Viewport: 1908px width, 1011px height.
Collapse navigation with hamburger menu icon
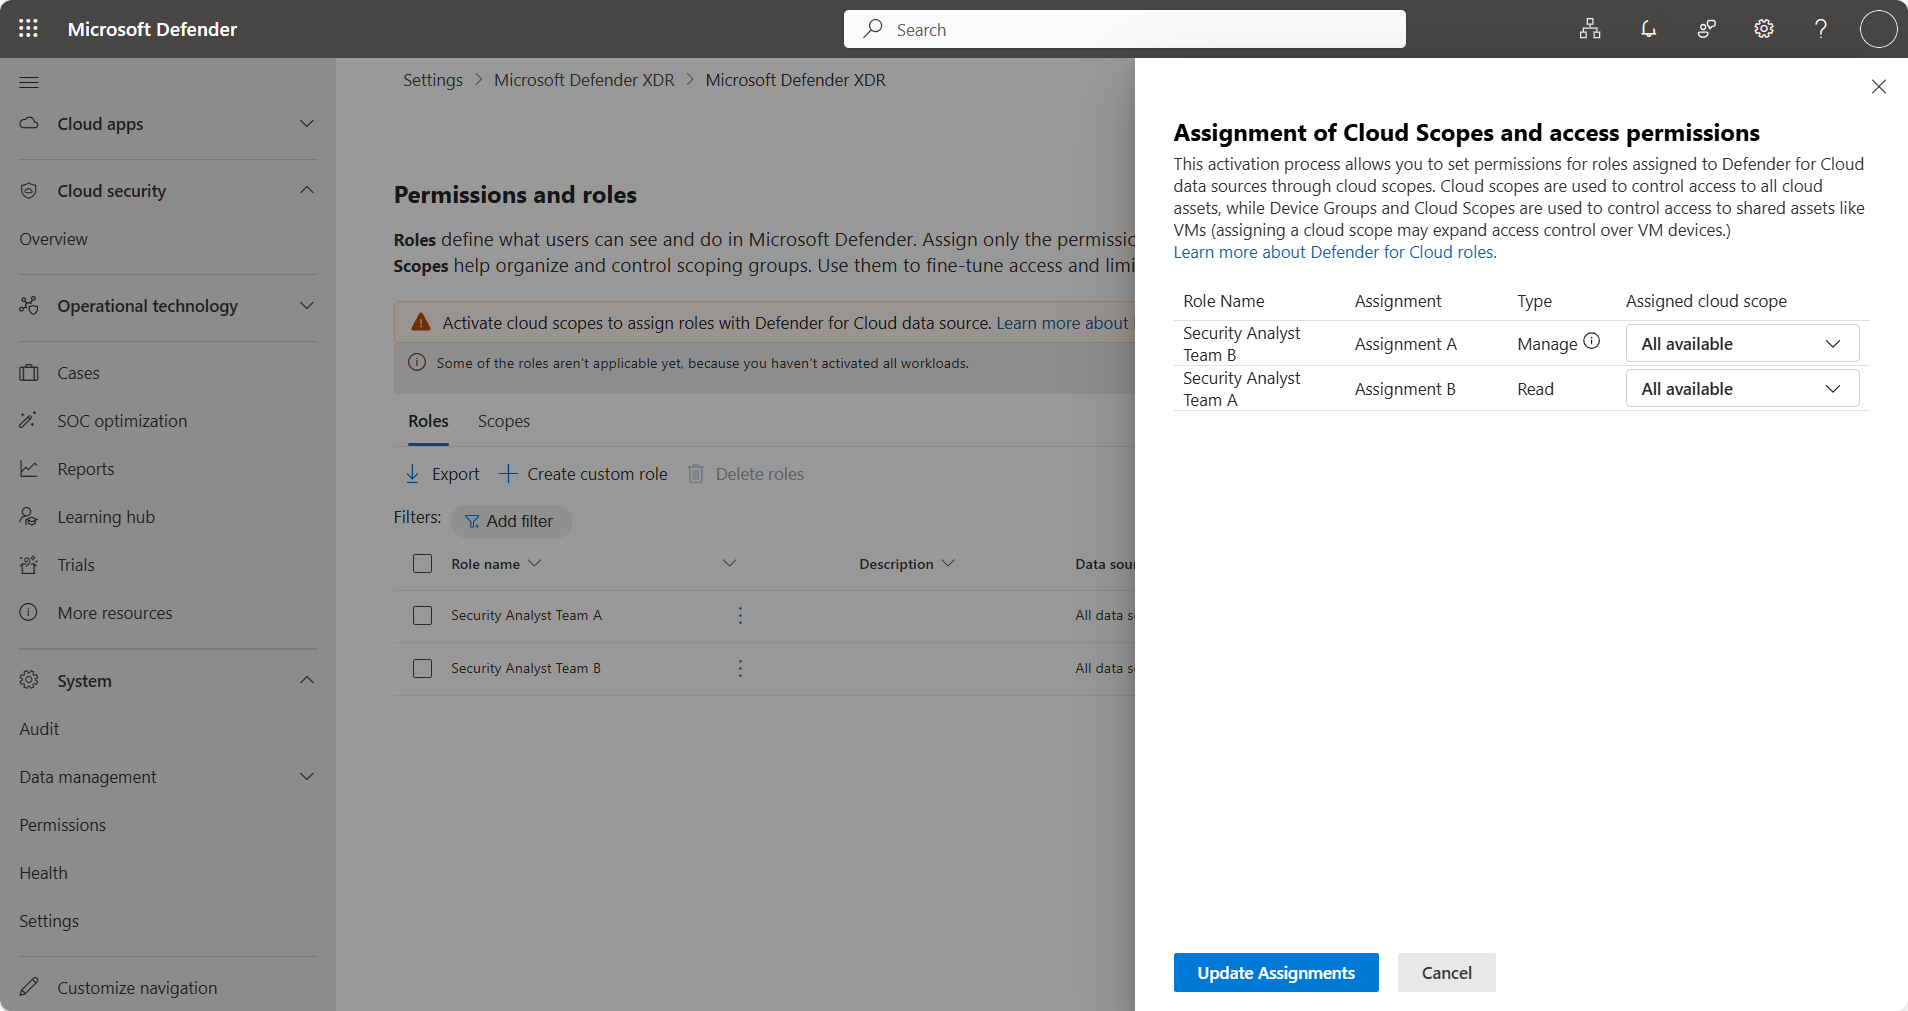tap(29, 82)
